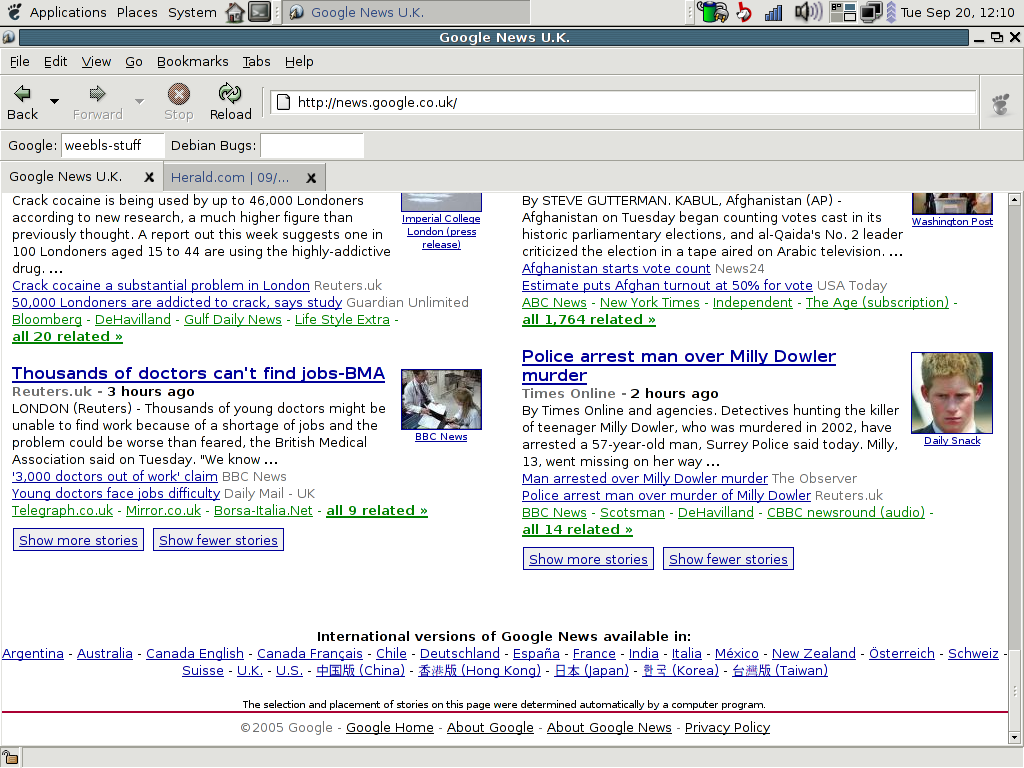Open 'Afghanistan starts vote count' link
Screen dimensions: 1024x768
point(616,268)
